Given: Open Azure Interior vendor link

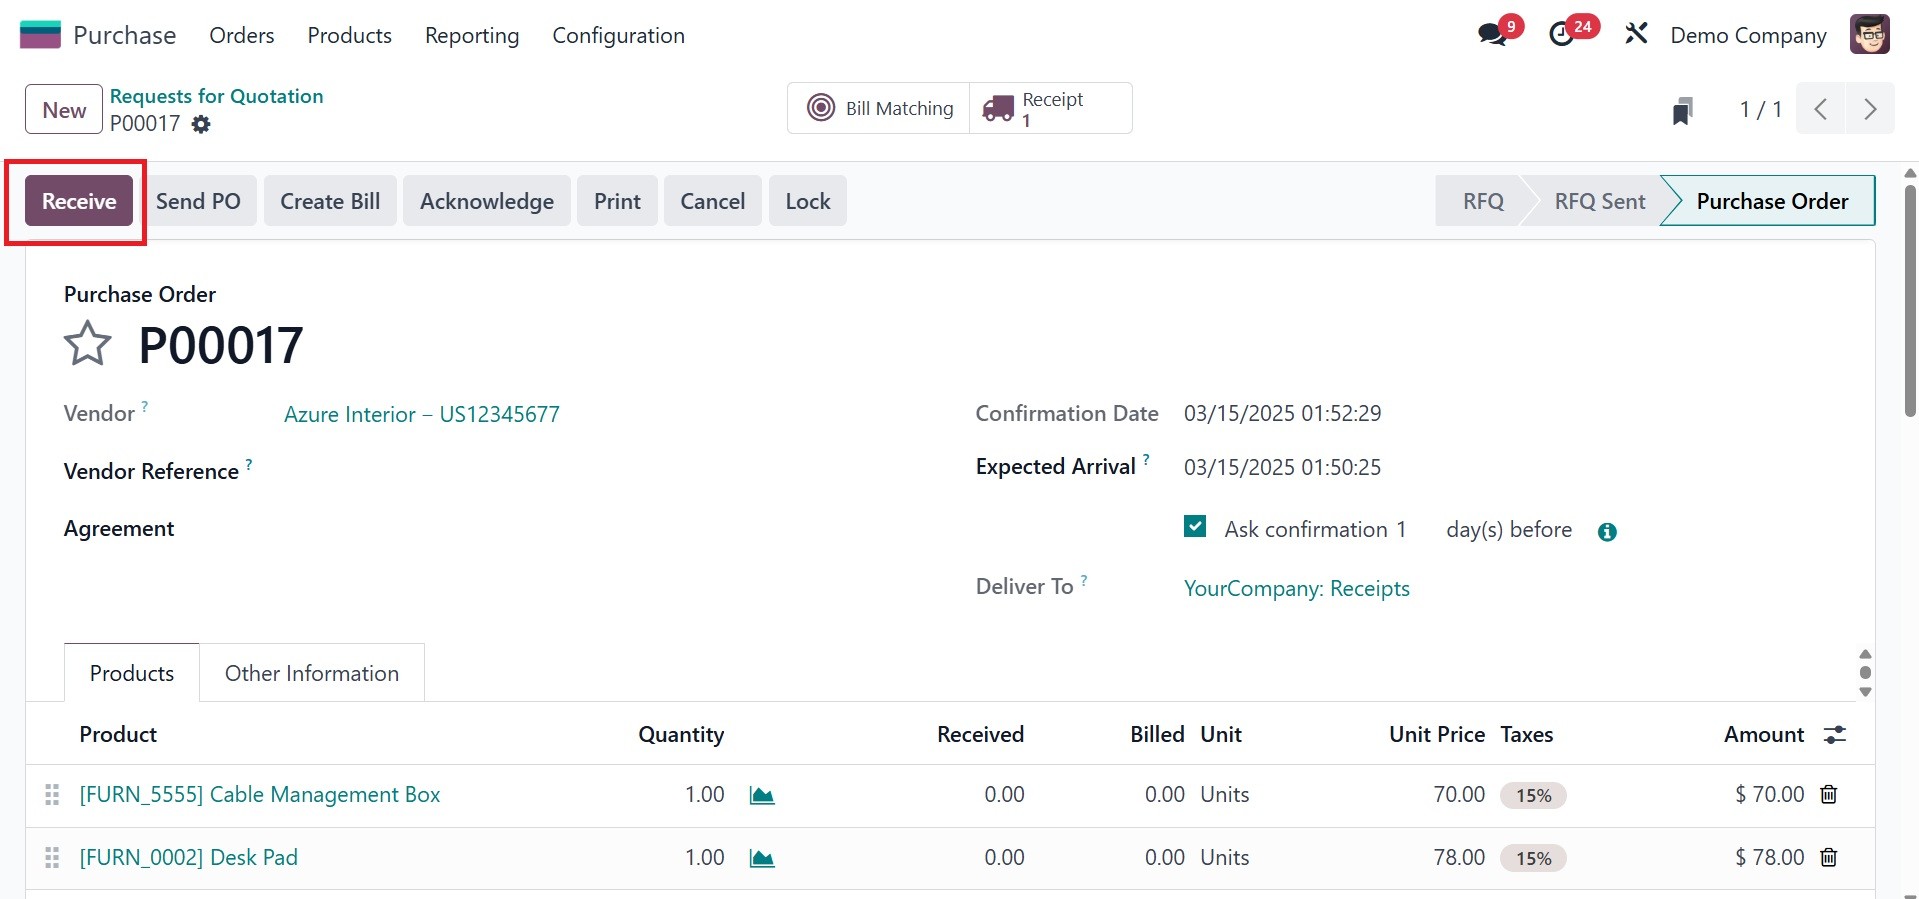Looking at the screenshot, I should [x=421, y=415].
